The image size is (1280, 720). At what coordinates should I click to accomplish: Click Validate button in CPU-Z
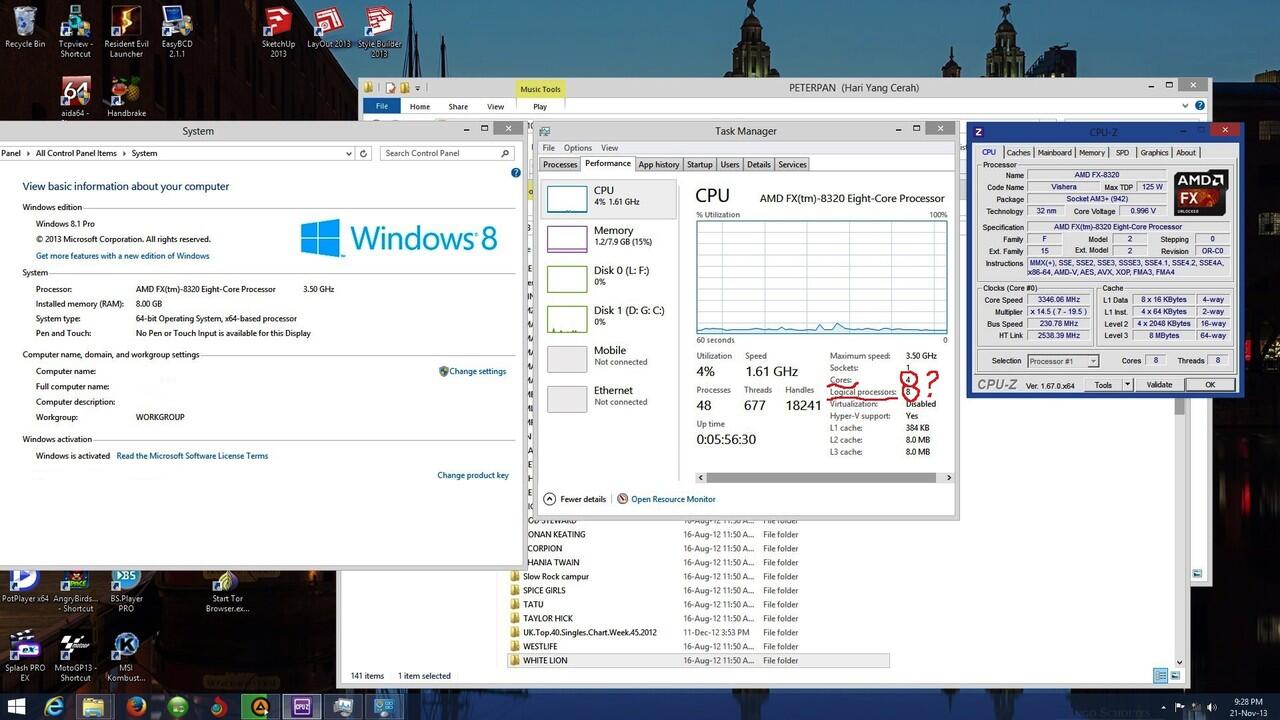coord(1159,384)
